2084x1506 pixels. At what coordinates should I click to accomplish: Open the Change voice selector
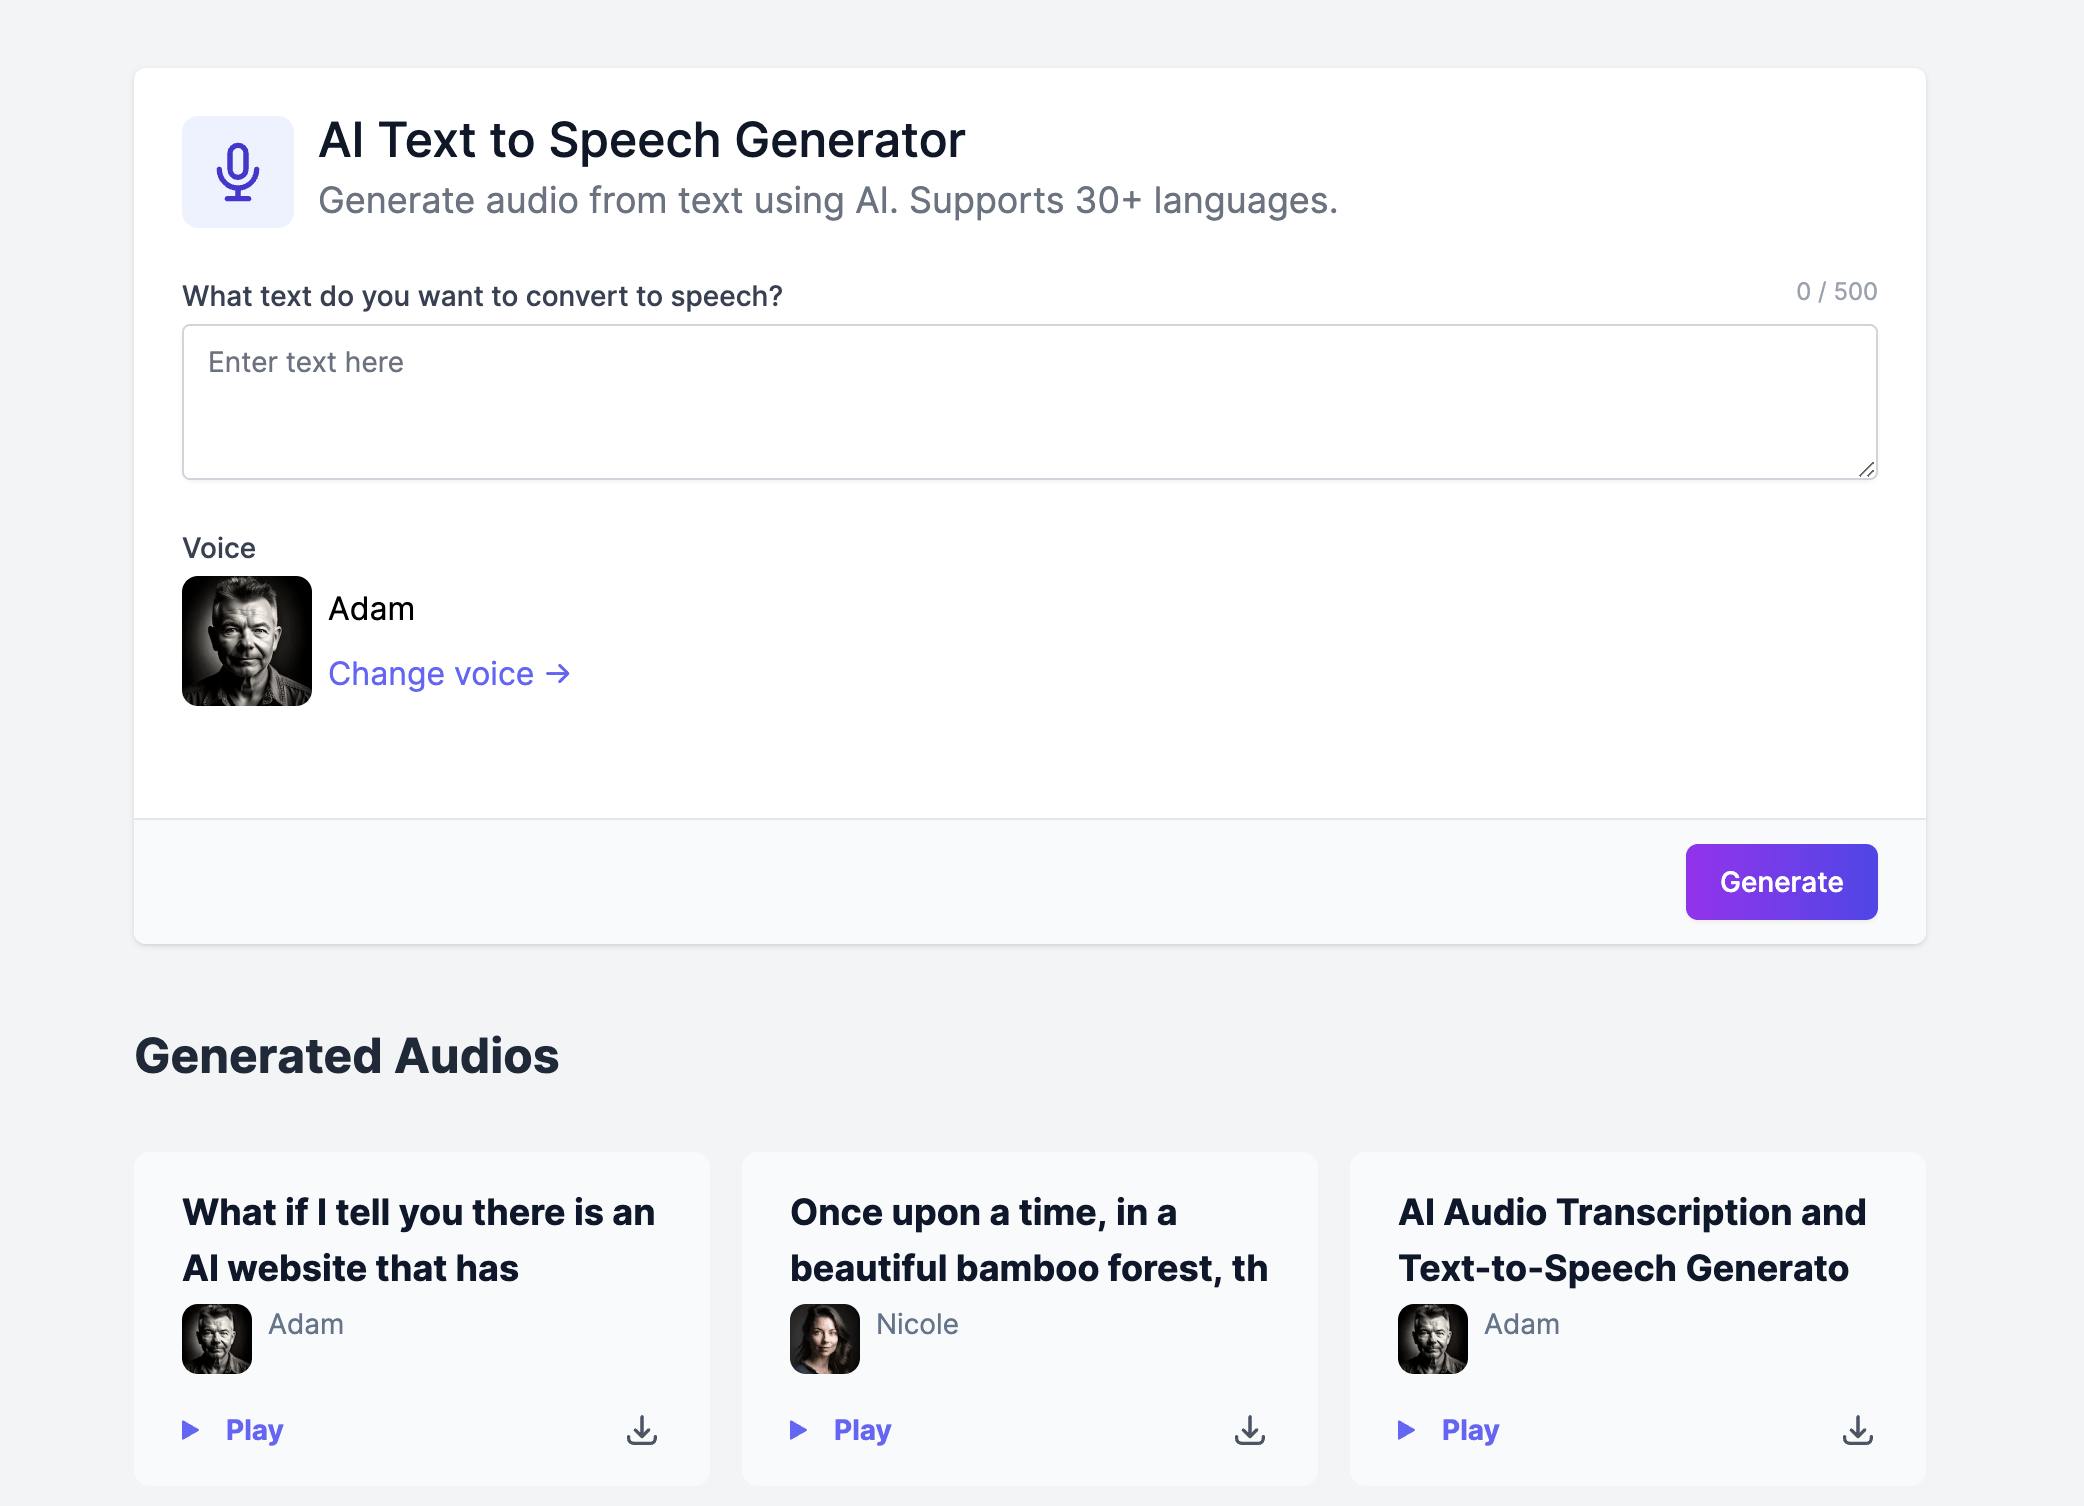(x=432, y=673)
